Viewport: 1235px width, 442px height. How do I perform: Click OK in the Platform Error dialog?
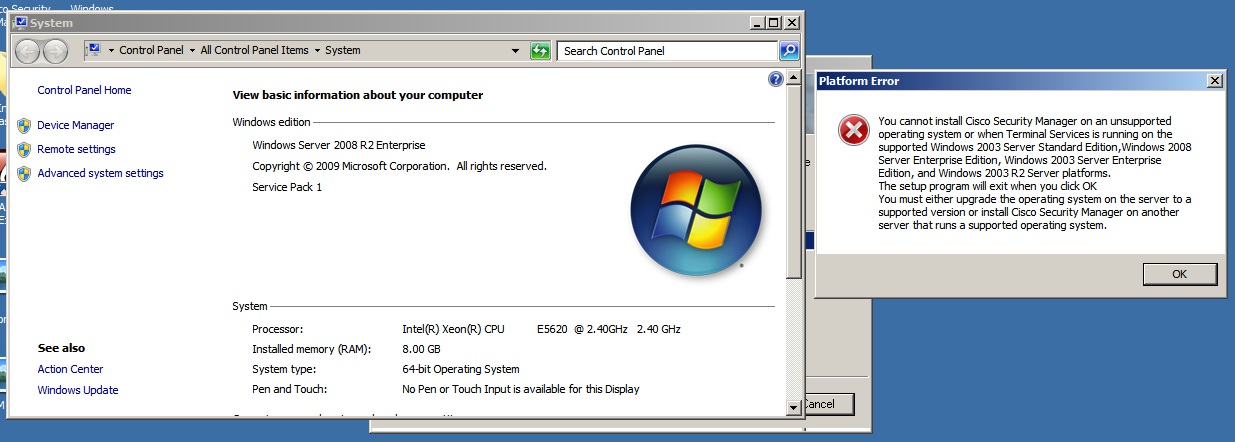coord(1179,274)
